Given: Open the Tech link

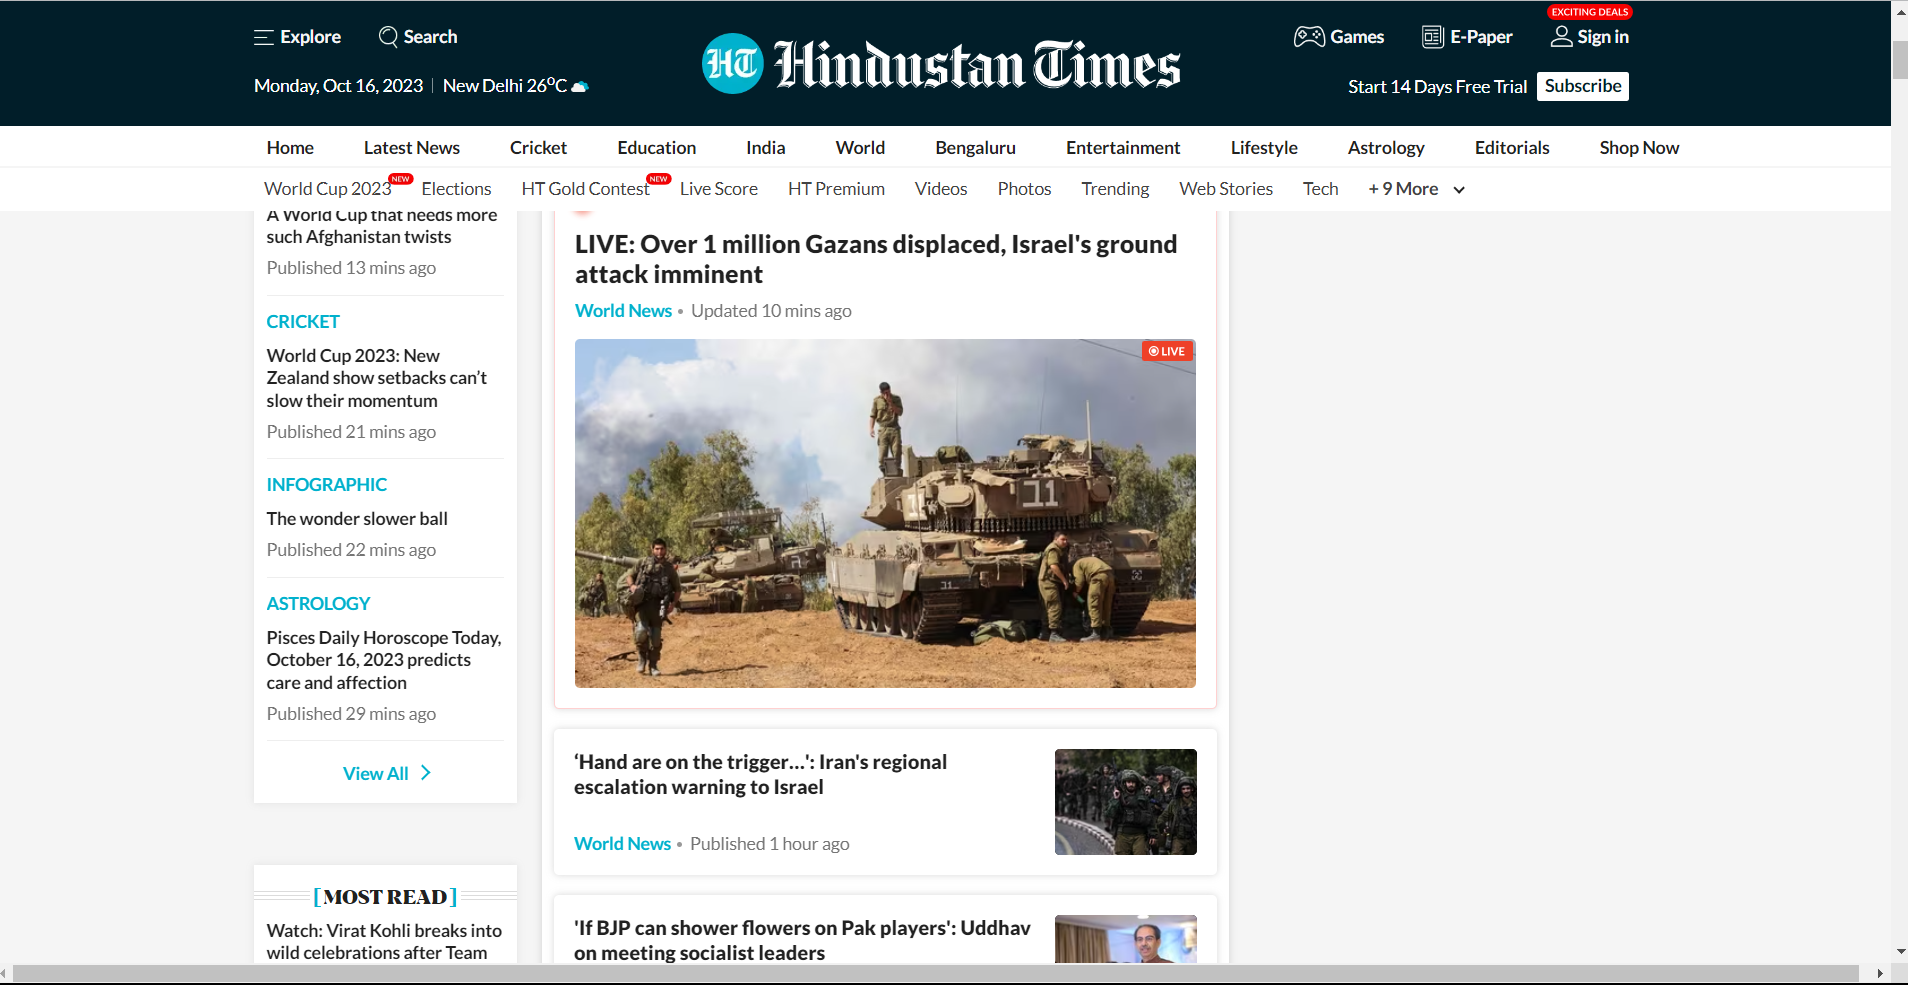Looking at the screenshot, I should (x=1320, y=189).
